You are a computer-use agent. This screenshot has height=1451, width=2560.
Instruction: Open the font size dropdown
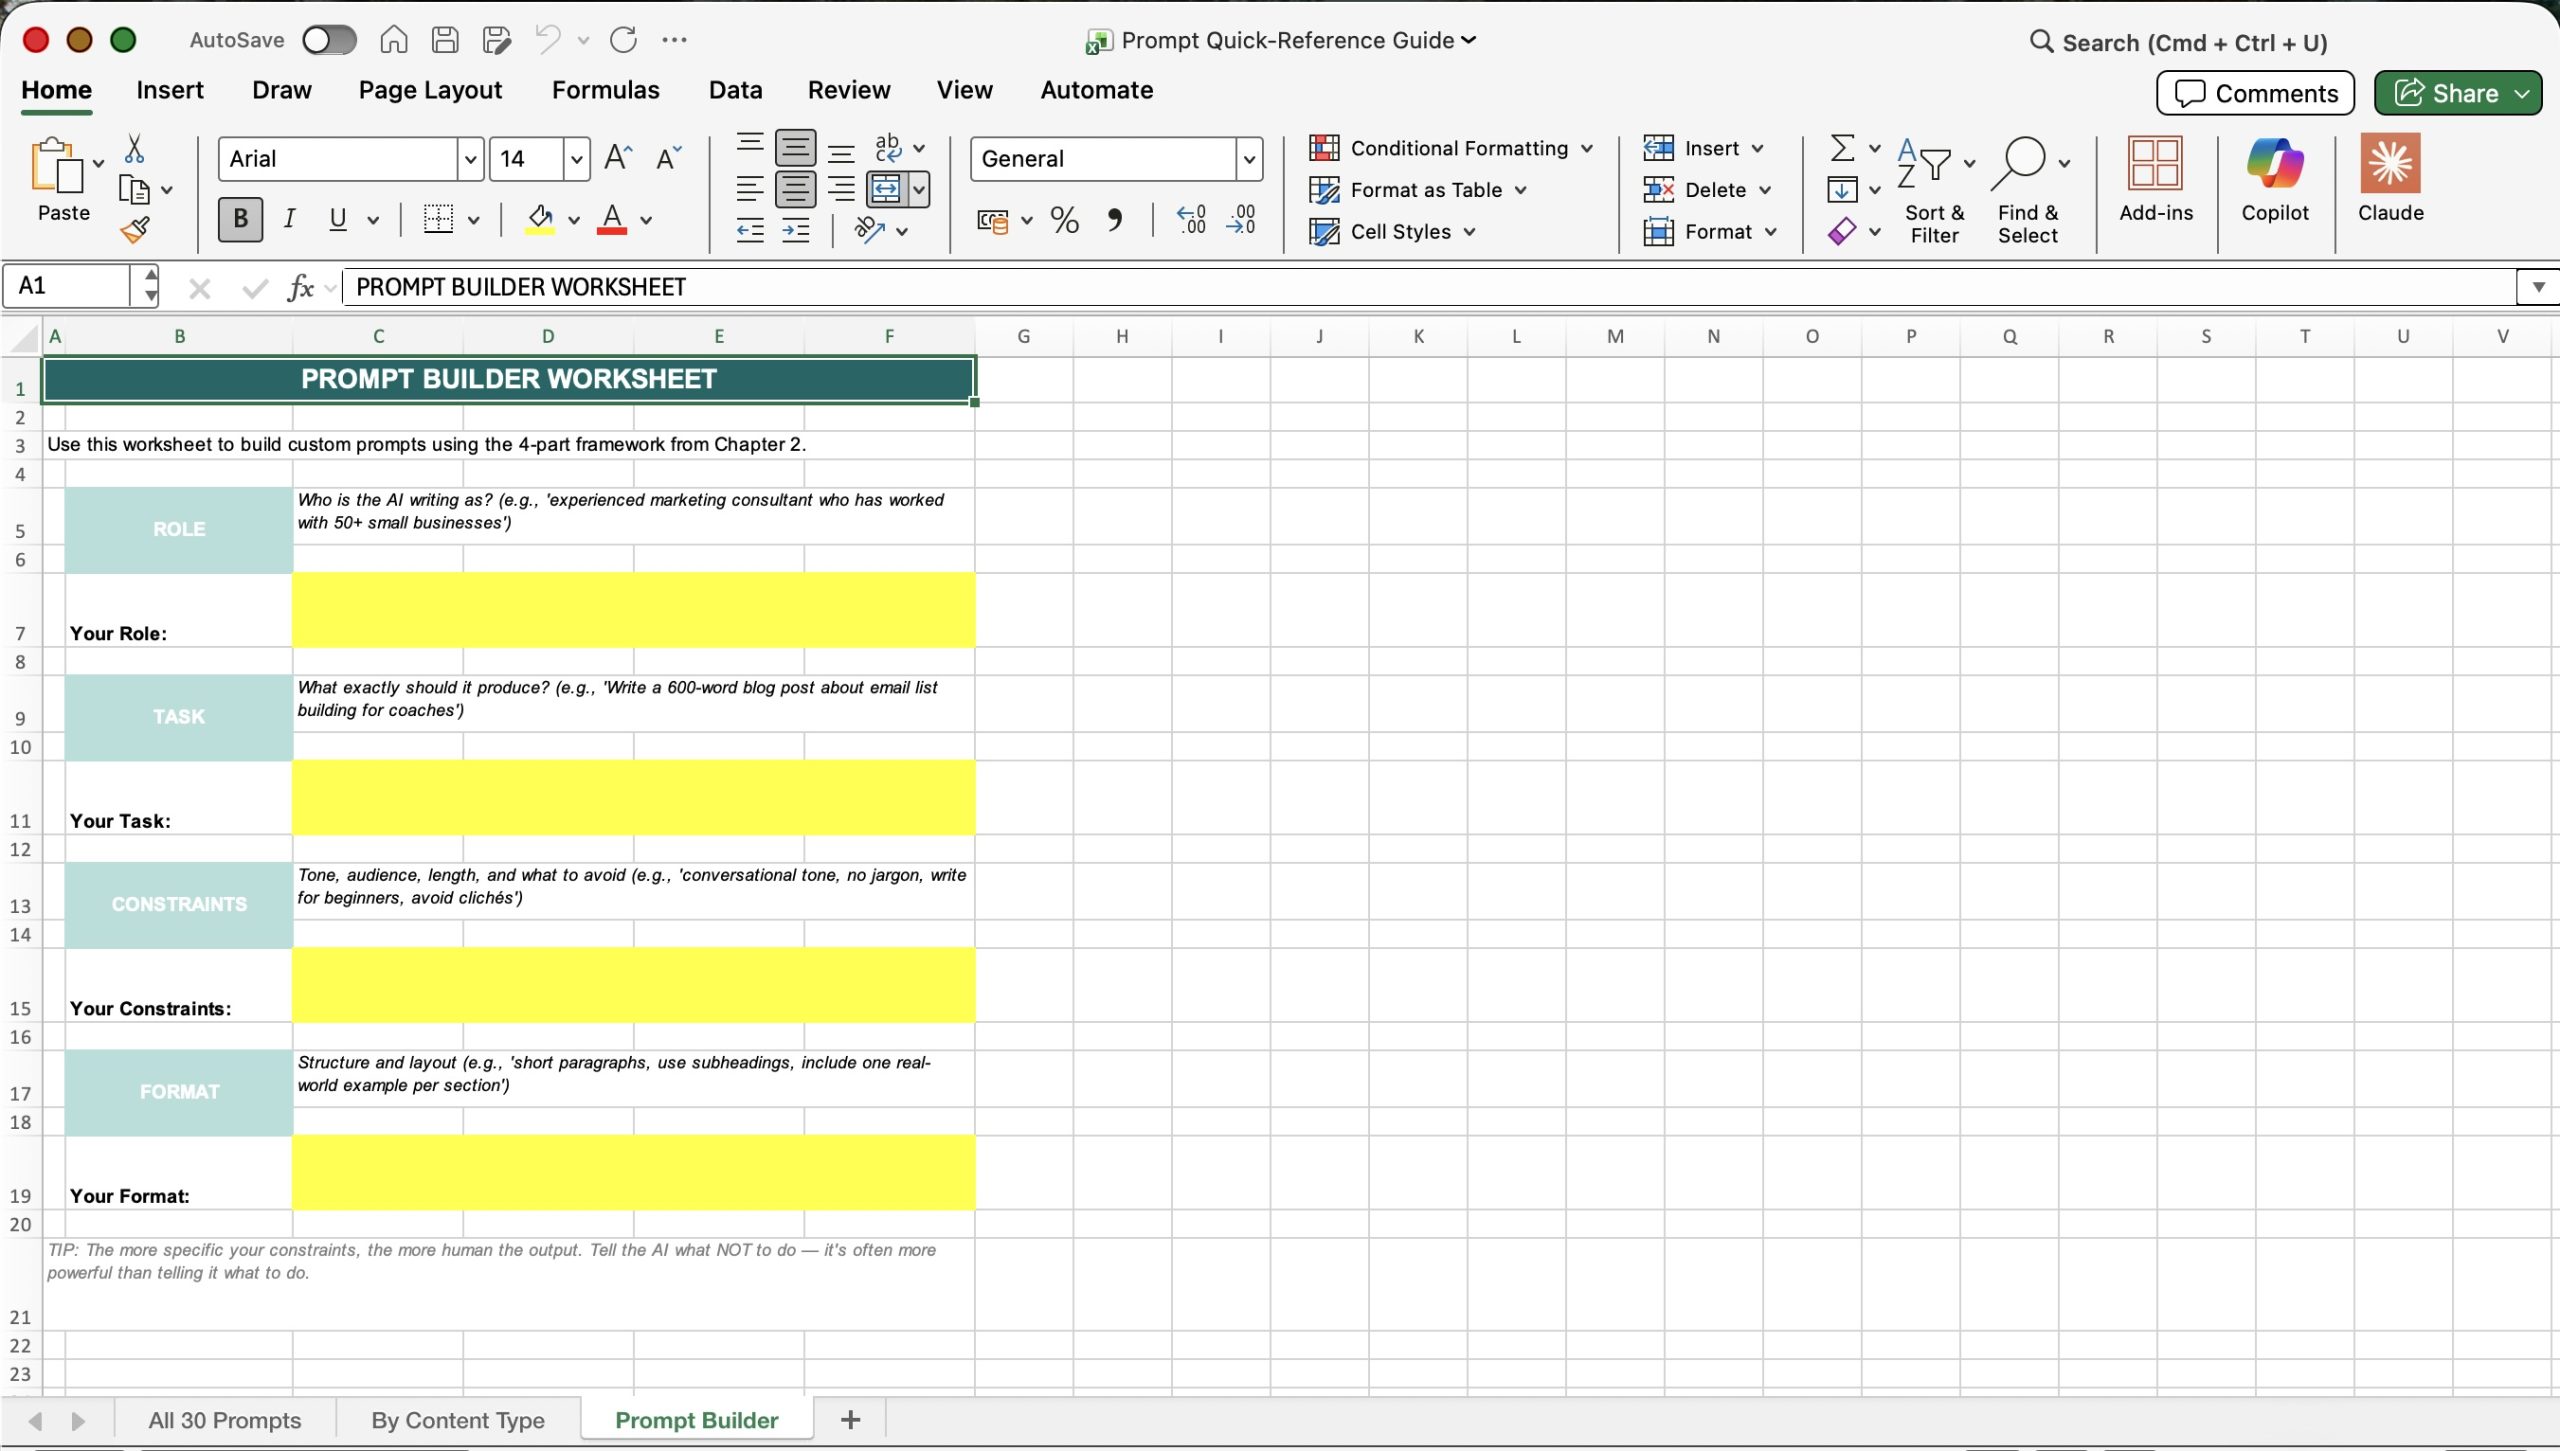pos(576,159)
